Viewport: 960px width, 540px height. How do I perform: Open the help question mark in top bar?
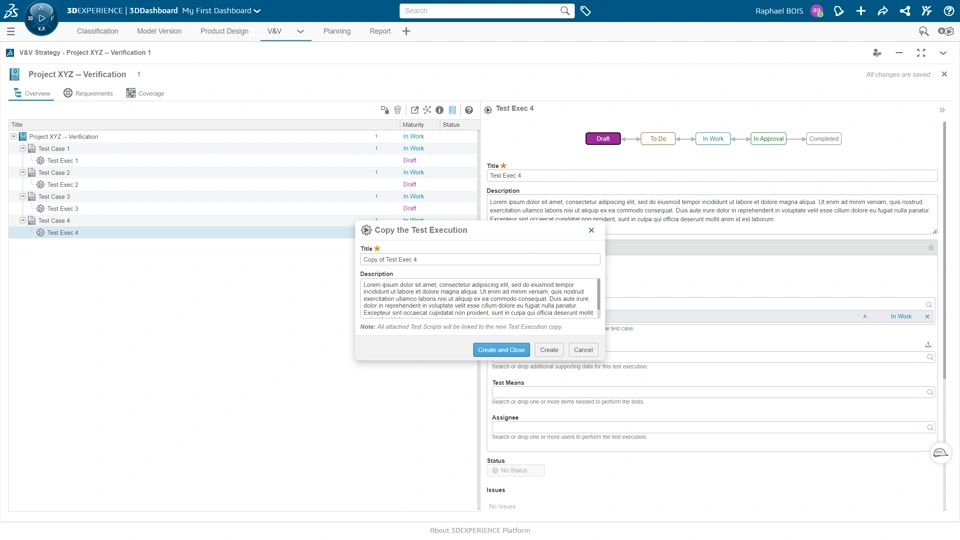tap(948, 11)
